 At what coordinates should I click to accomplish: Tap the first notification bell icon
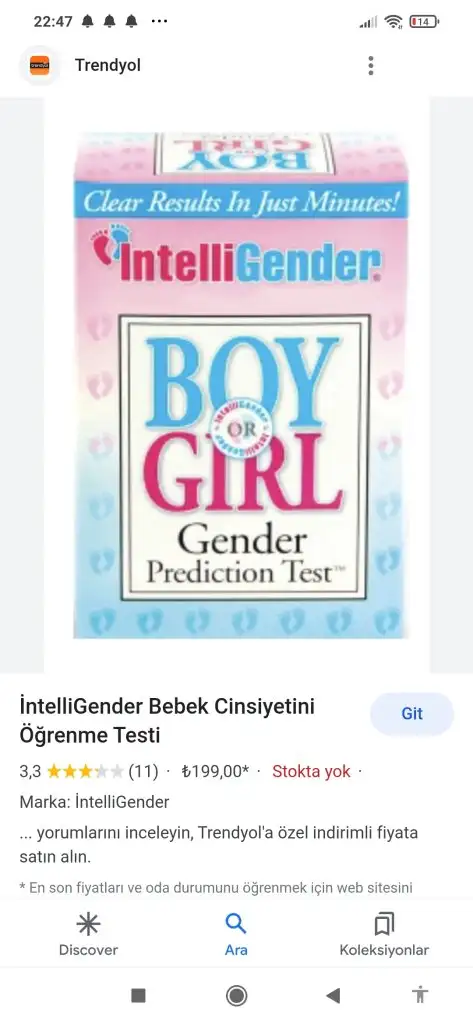click(x=88, y=22)
